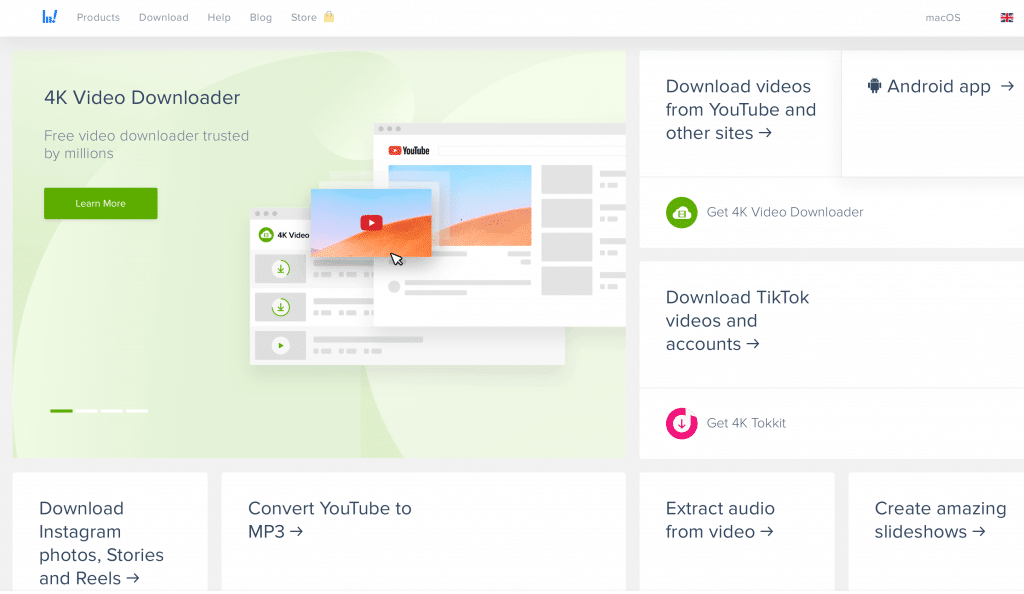The height and width of the screenshot is (594, 1024).
Task: Select the first carousel slide indicator
Action: click(x=61, y=411)
